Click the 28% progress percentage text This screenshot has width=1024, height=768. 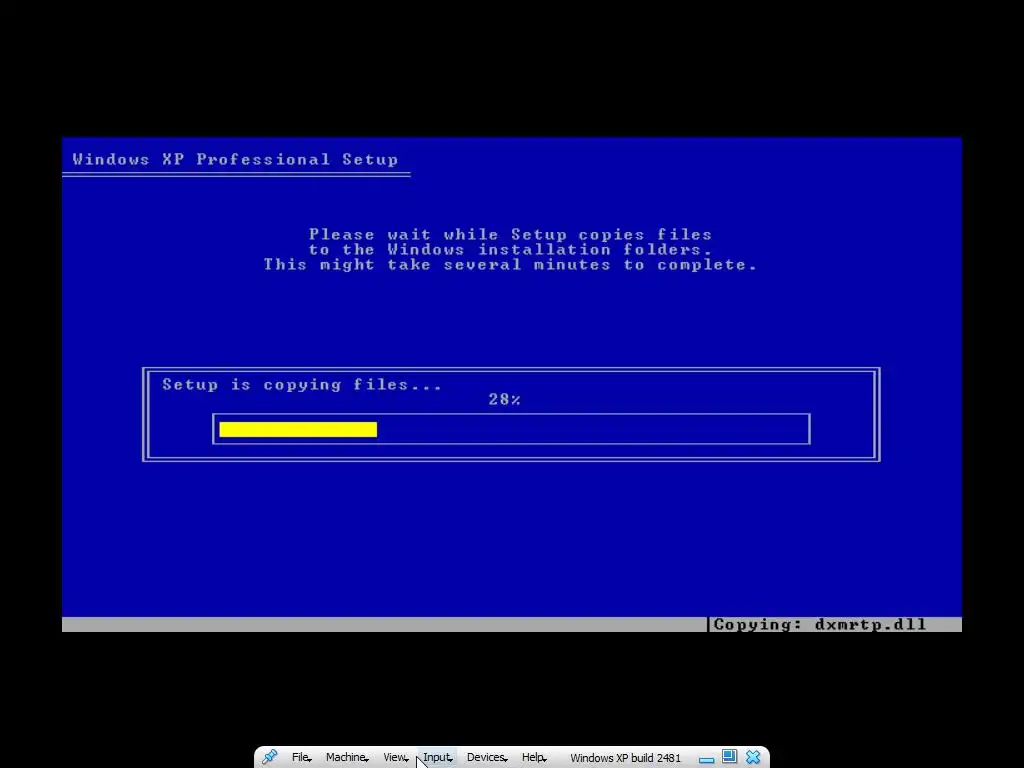(x=504, y=399)
